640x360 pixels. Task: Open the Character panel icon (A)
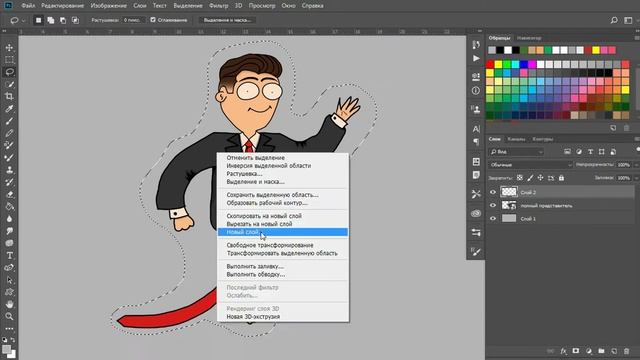point(476,129)
